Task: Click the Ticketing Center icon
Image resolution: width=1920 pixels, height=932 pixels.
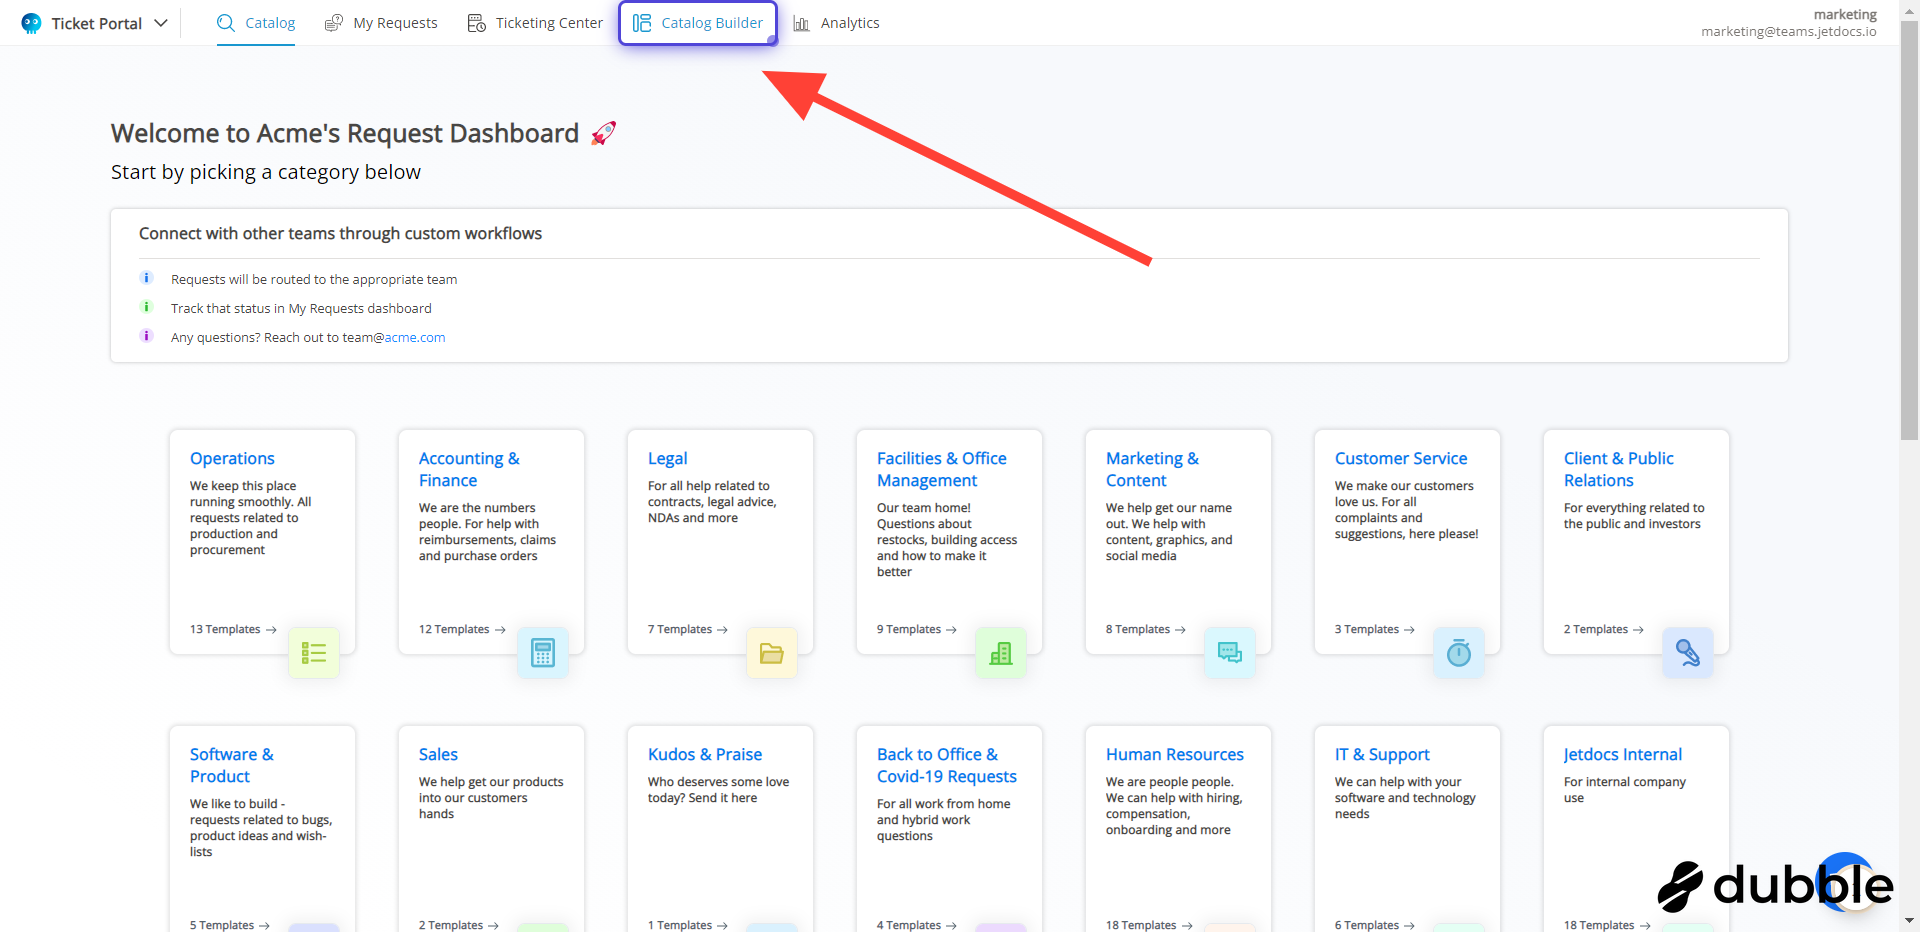Action: coord(477,23)
